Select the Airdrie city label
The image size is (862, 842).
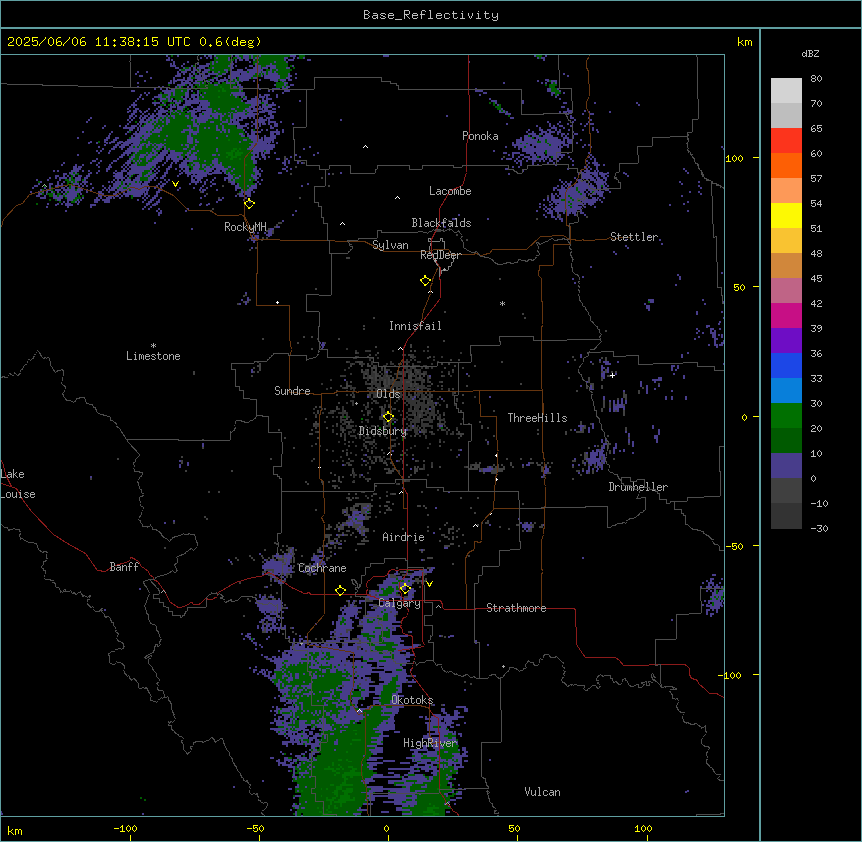click(403, 537)
